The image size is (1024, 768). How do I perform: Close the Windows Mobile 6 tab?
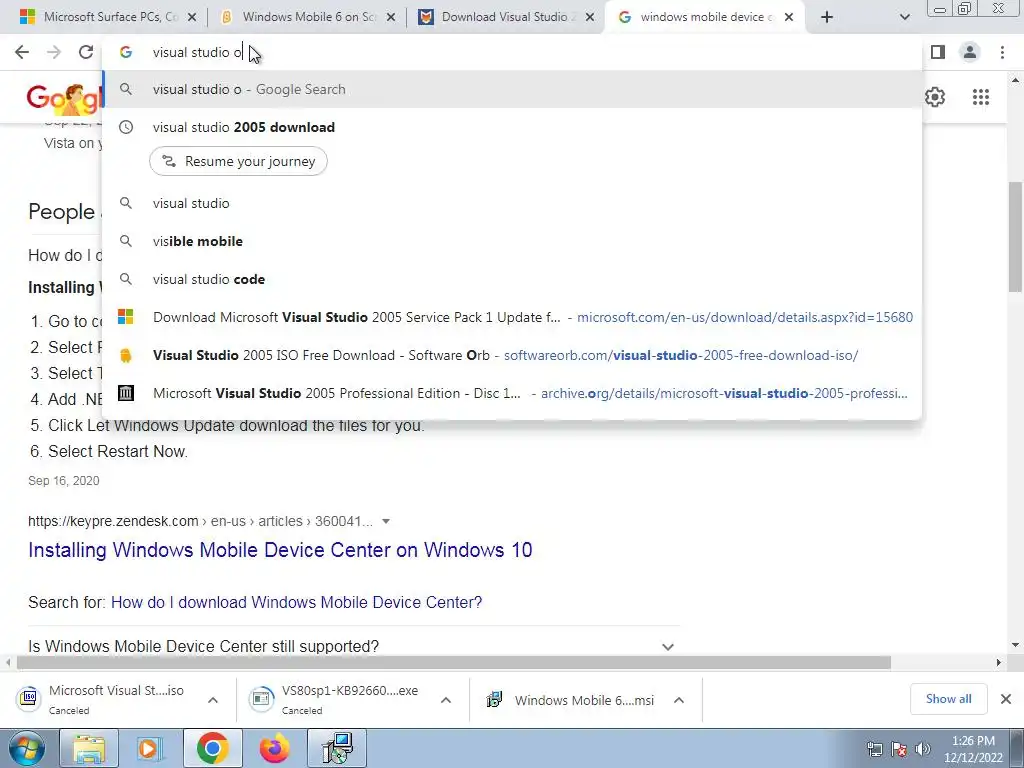(x=391, y=17)
